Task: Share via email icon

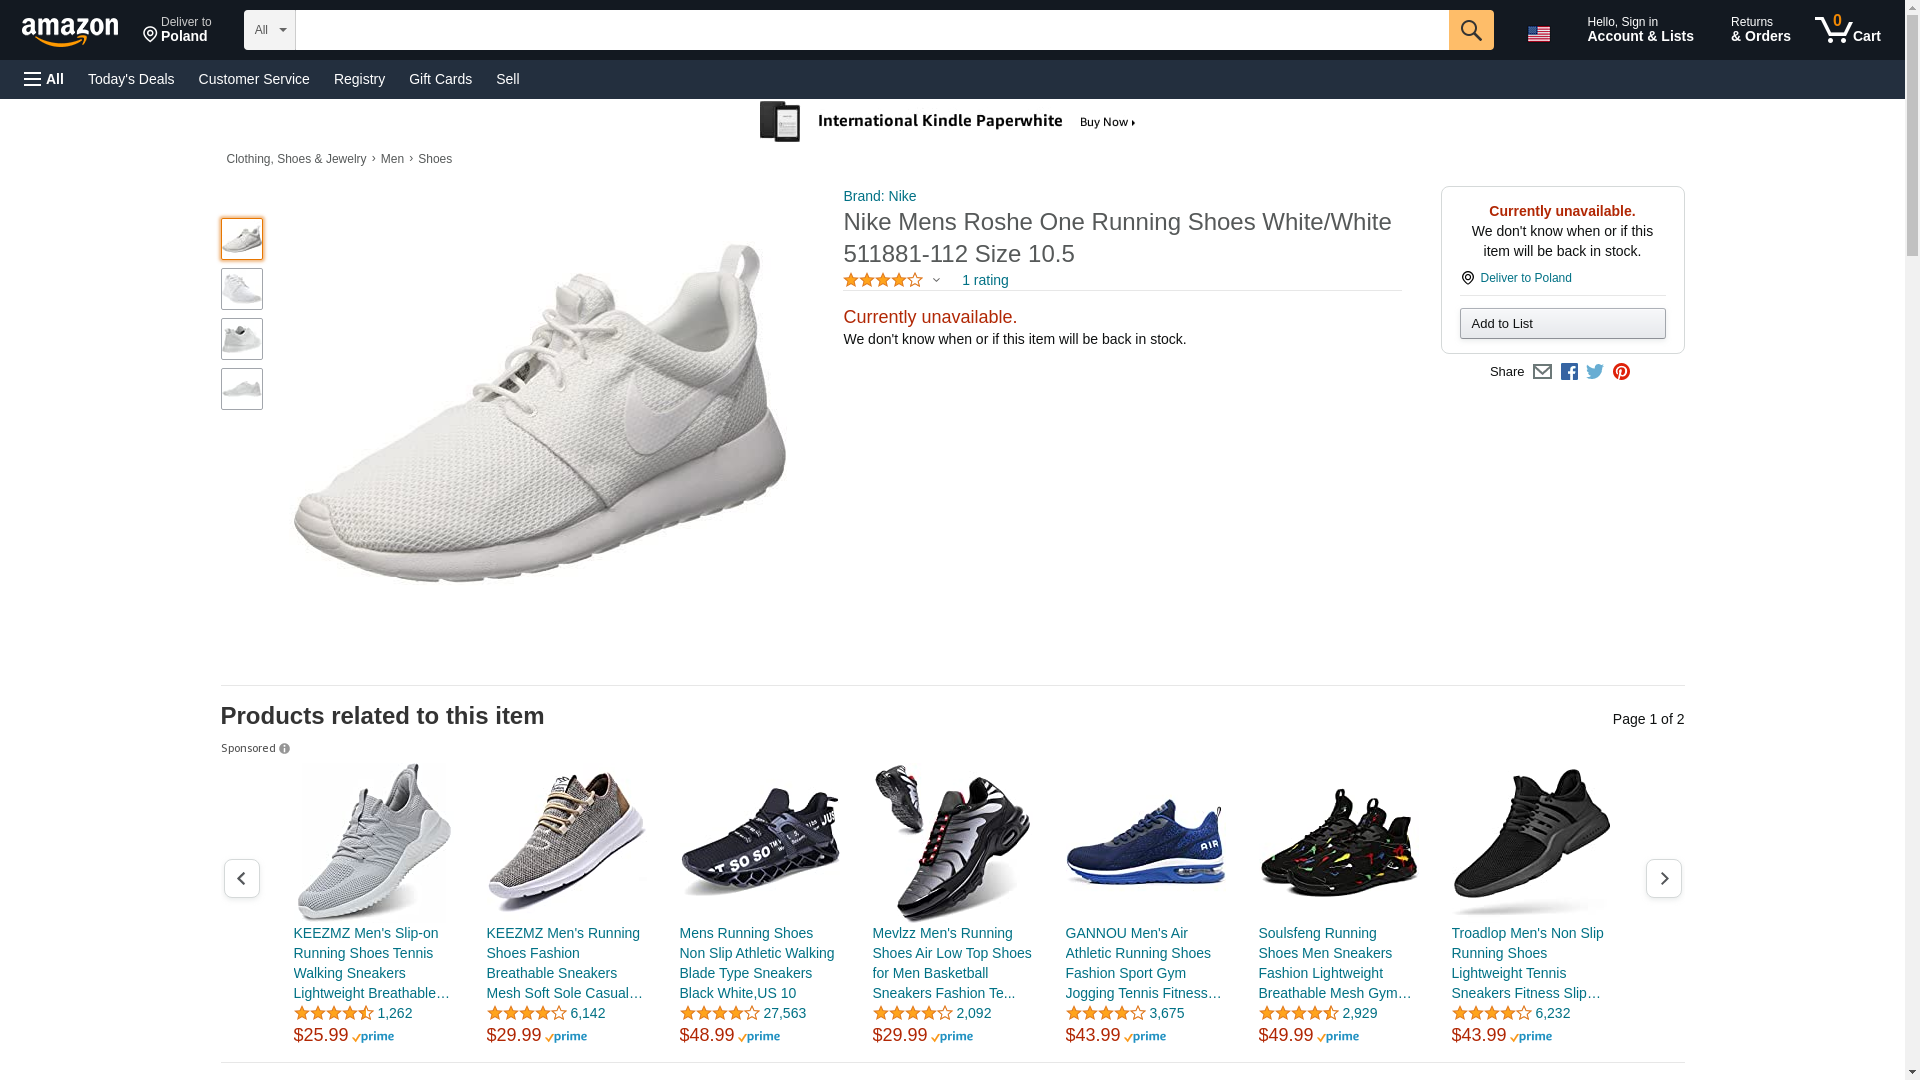Action: click(1542, 372)
